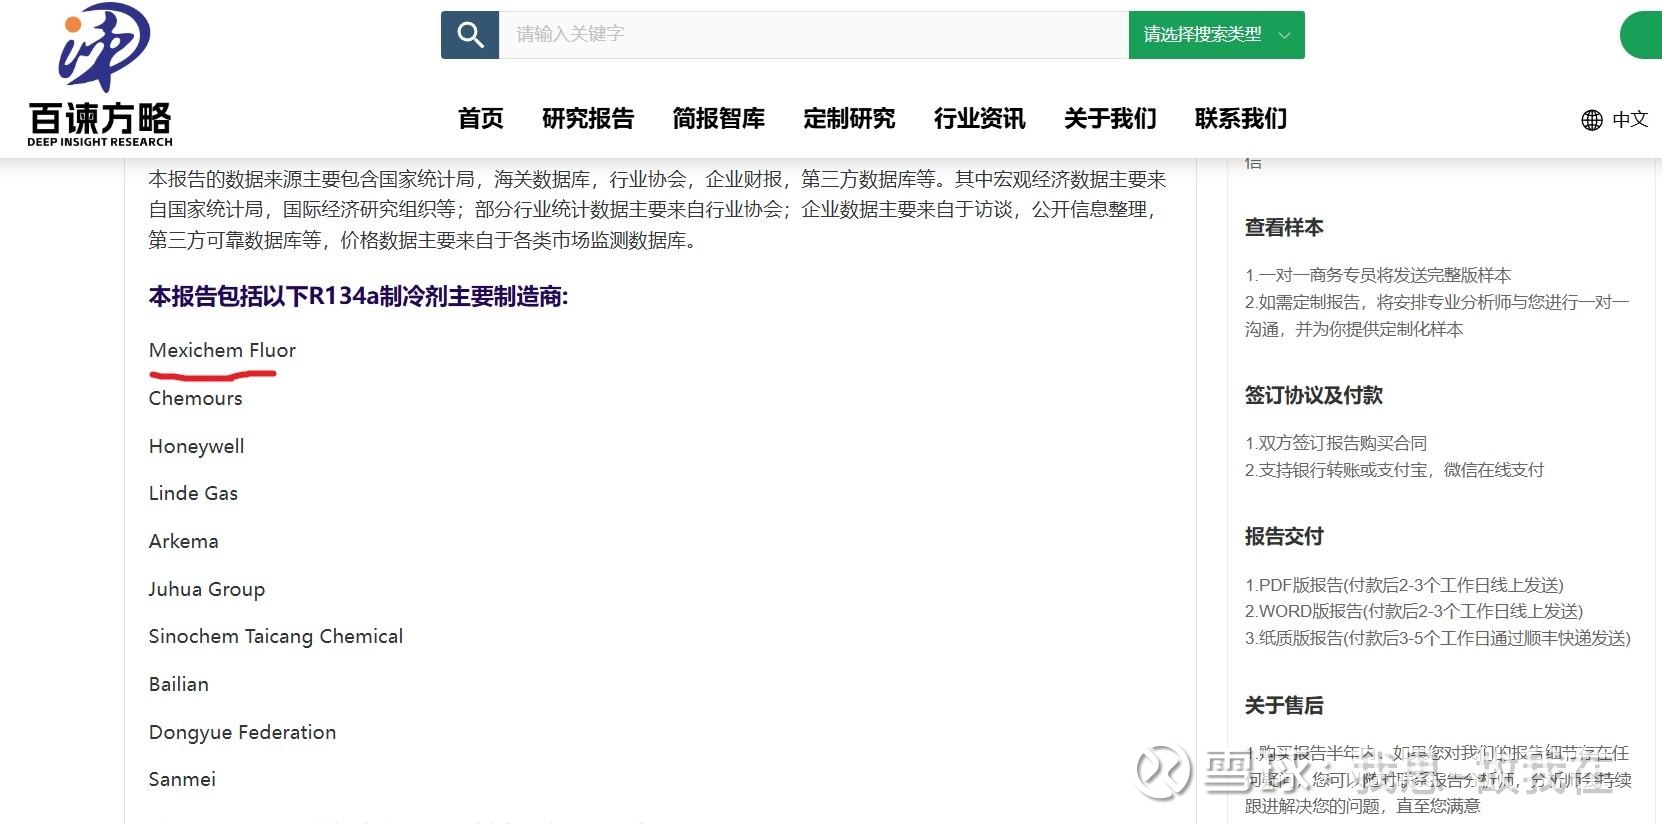Click the green button at top right

pyautogui.click(x=1641, y=35)
